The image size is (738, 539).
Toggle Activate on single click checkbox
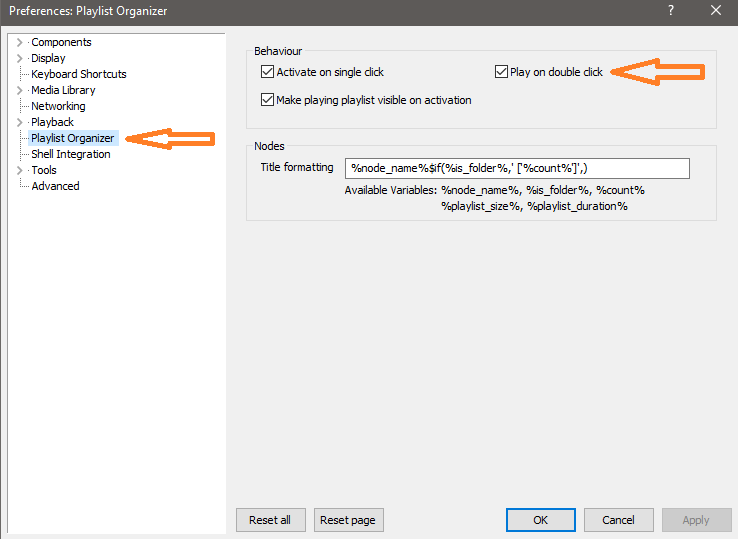point(267,72)
